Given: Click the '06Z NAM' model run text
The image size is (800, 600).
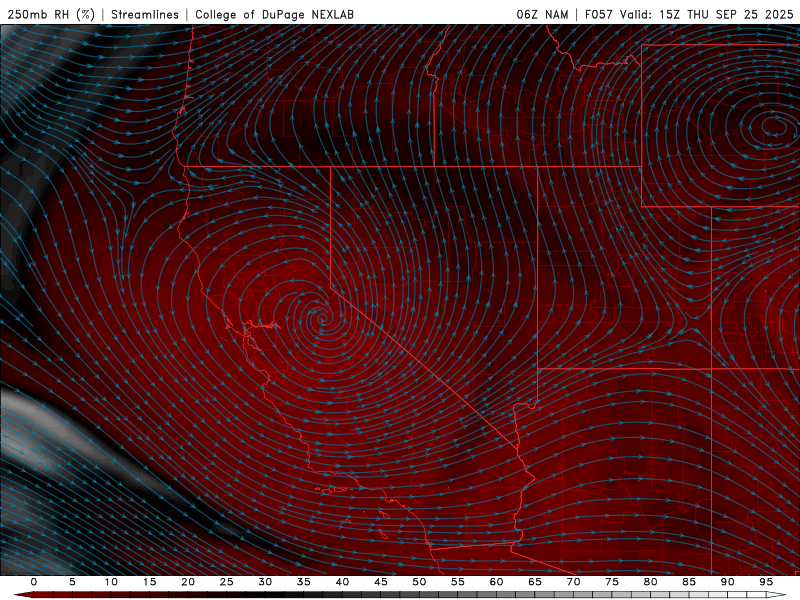Looking at the screenshot, I should 542,14.
